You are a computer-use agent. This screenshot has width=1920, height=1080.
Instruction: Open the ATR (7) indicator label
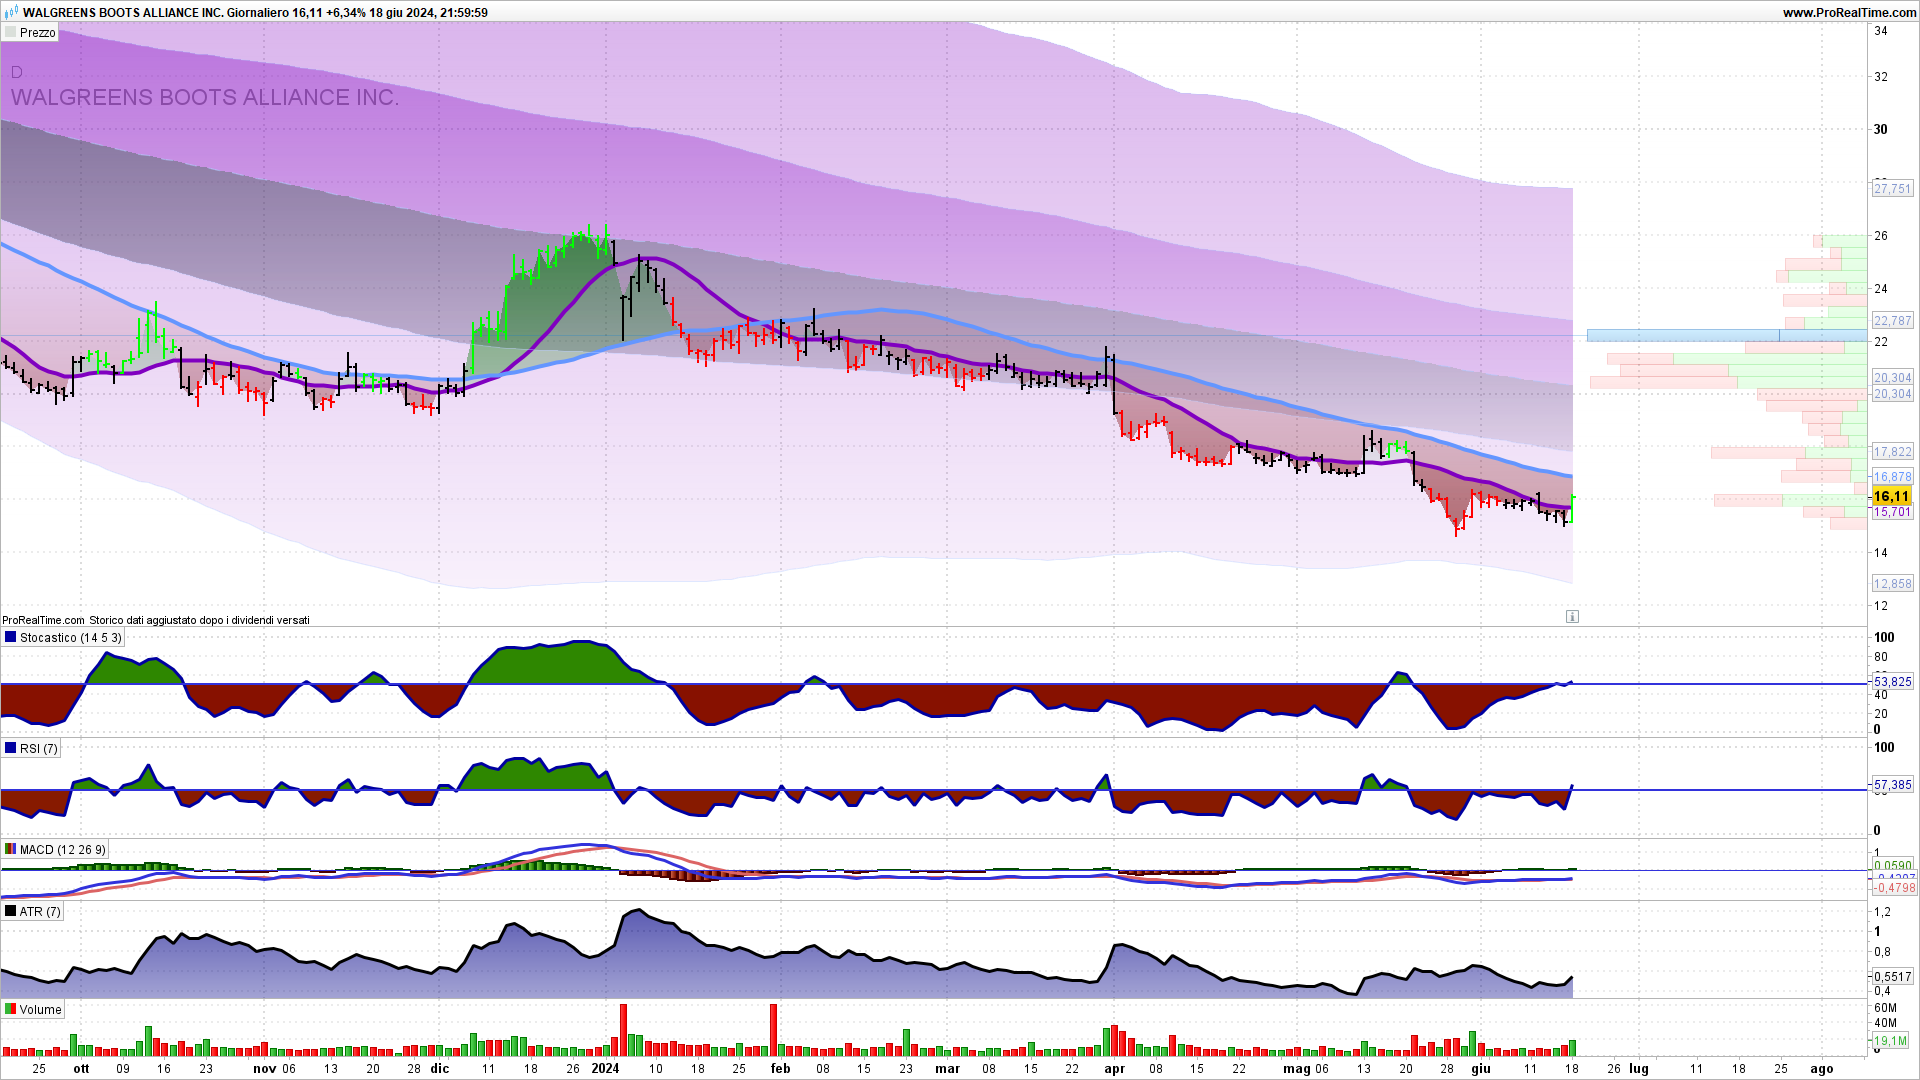pyautogui.click(x=40, y=911)
